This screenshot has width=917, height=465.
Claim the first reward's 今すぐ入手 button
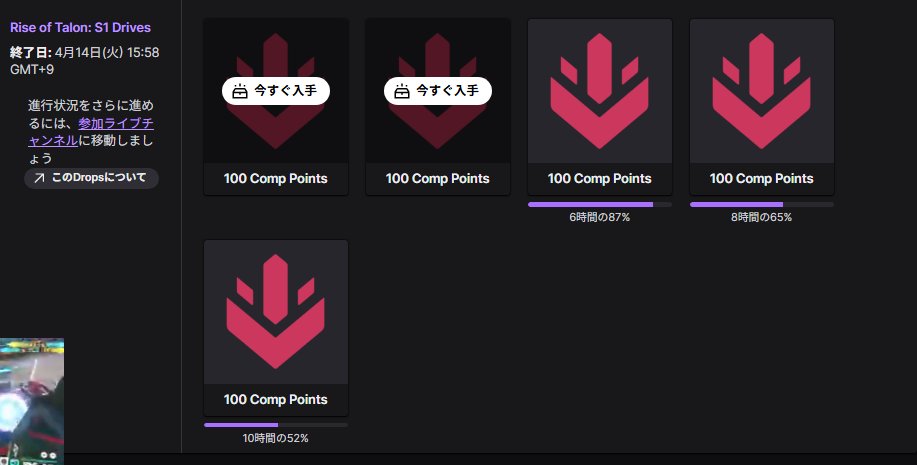tap(275, 91)
